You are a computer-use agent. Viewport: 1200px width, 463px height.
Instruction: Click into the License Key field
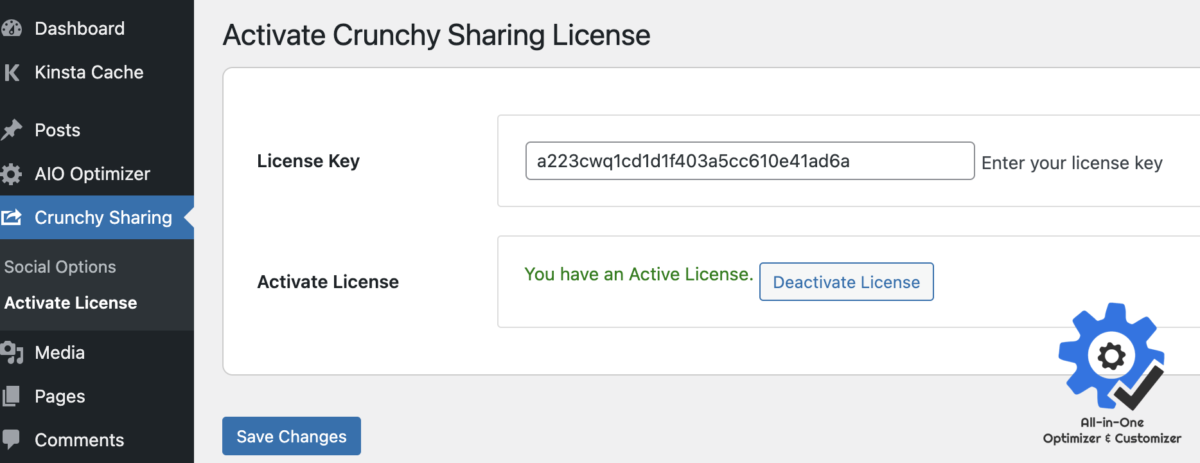point(750,160)
